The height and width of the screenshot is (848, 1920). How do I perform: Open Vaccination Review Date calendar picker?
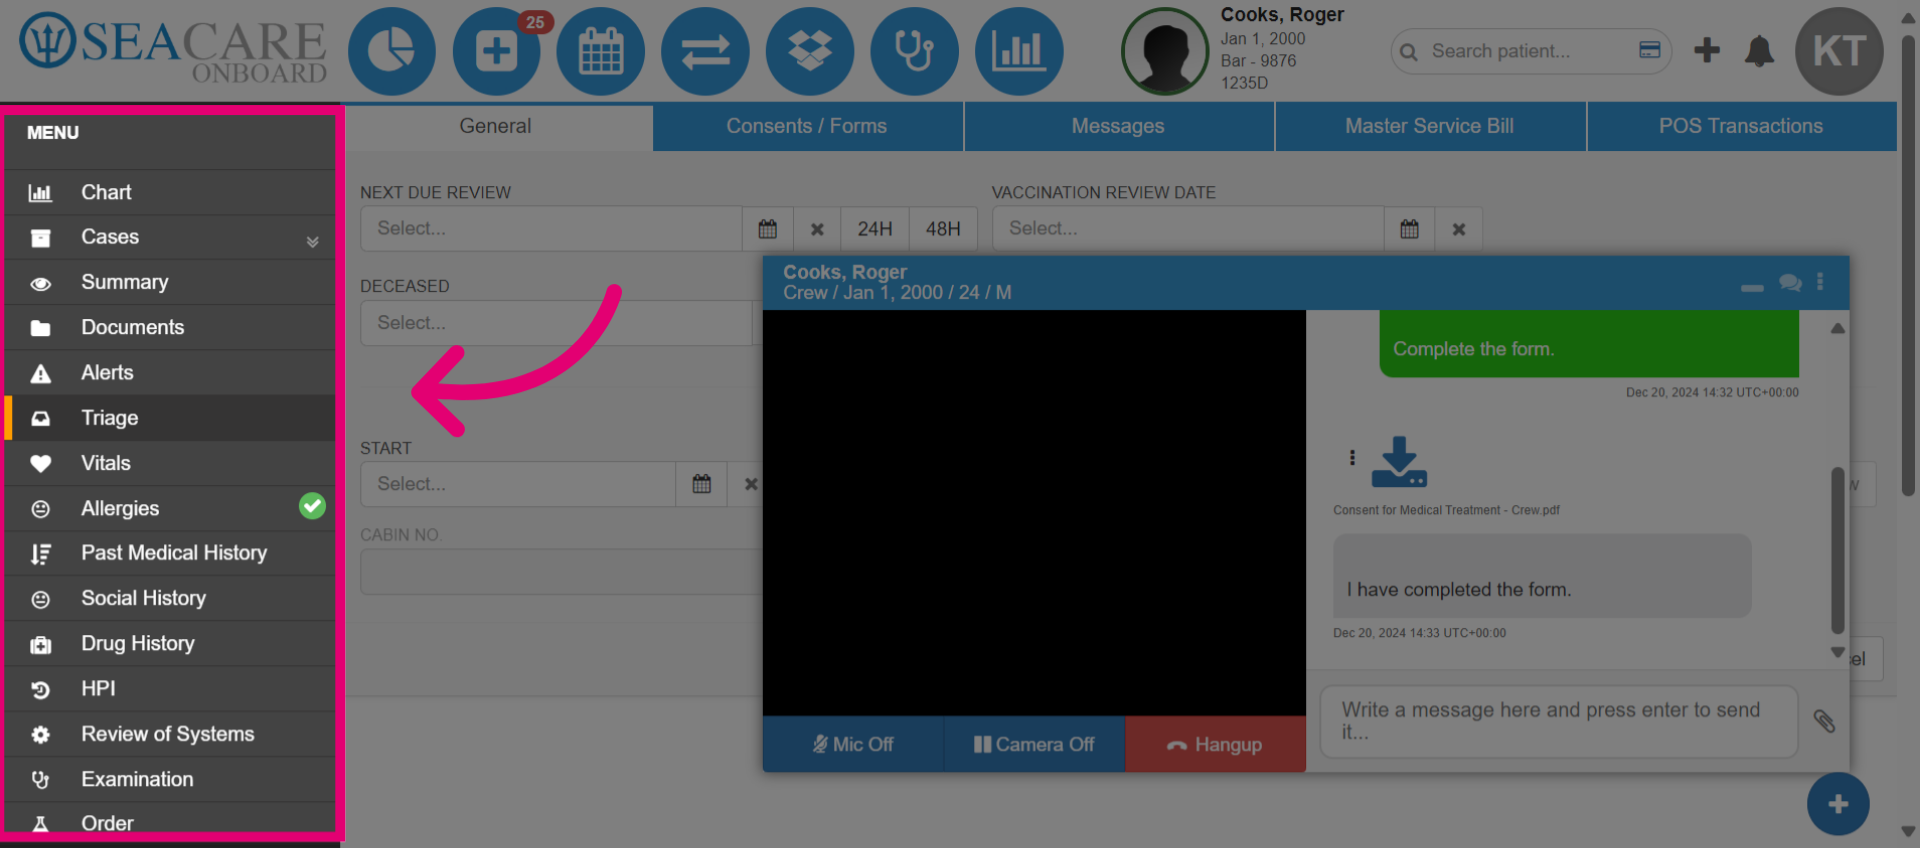[x=1410, y=229]
